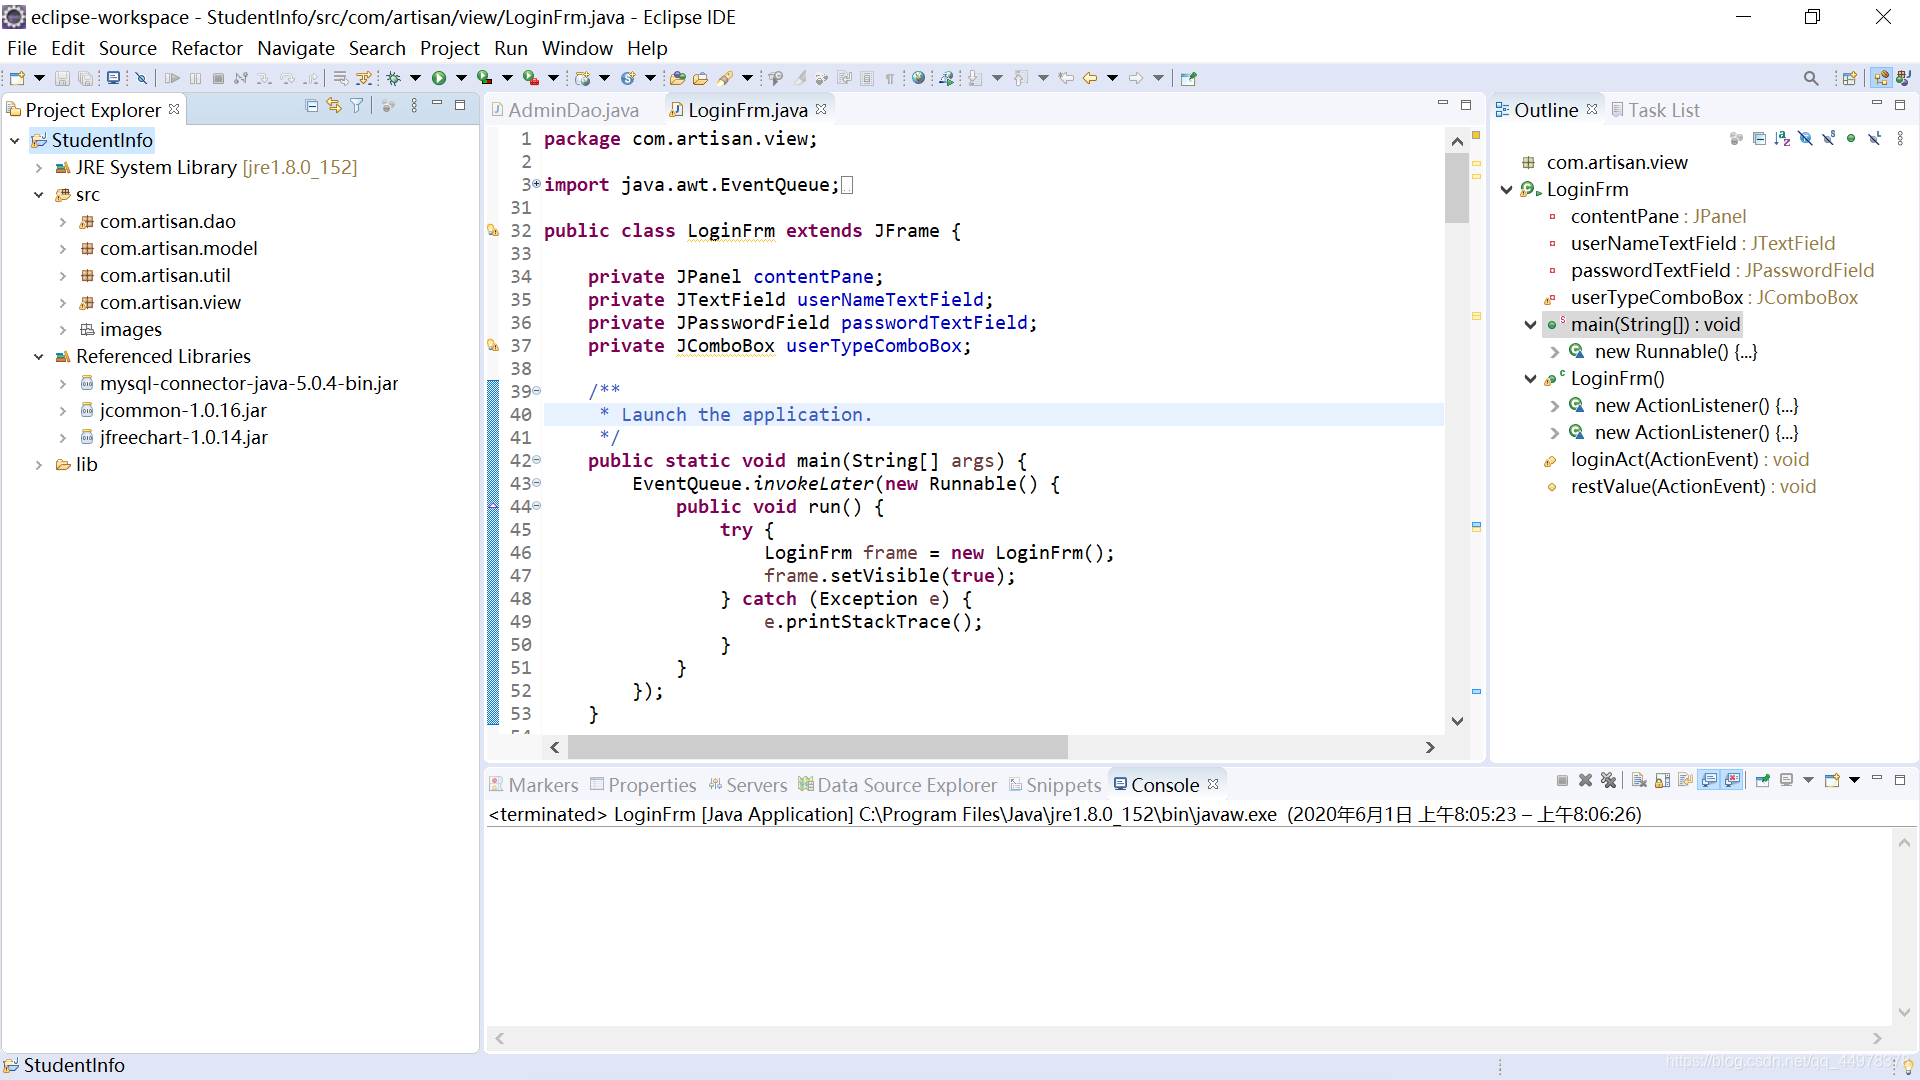Pin the Console view
The image size is (1920, 1080).
click(1763, 780)
